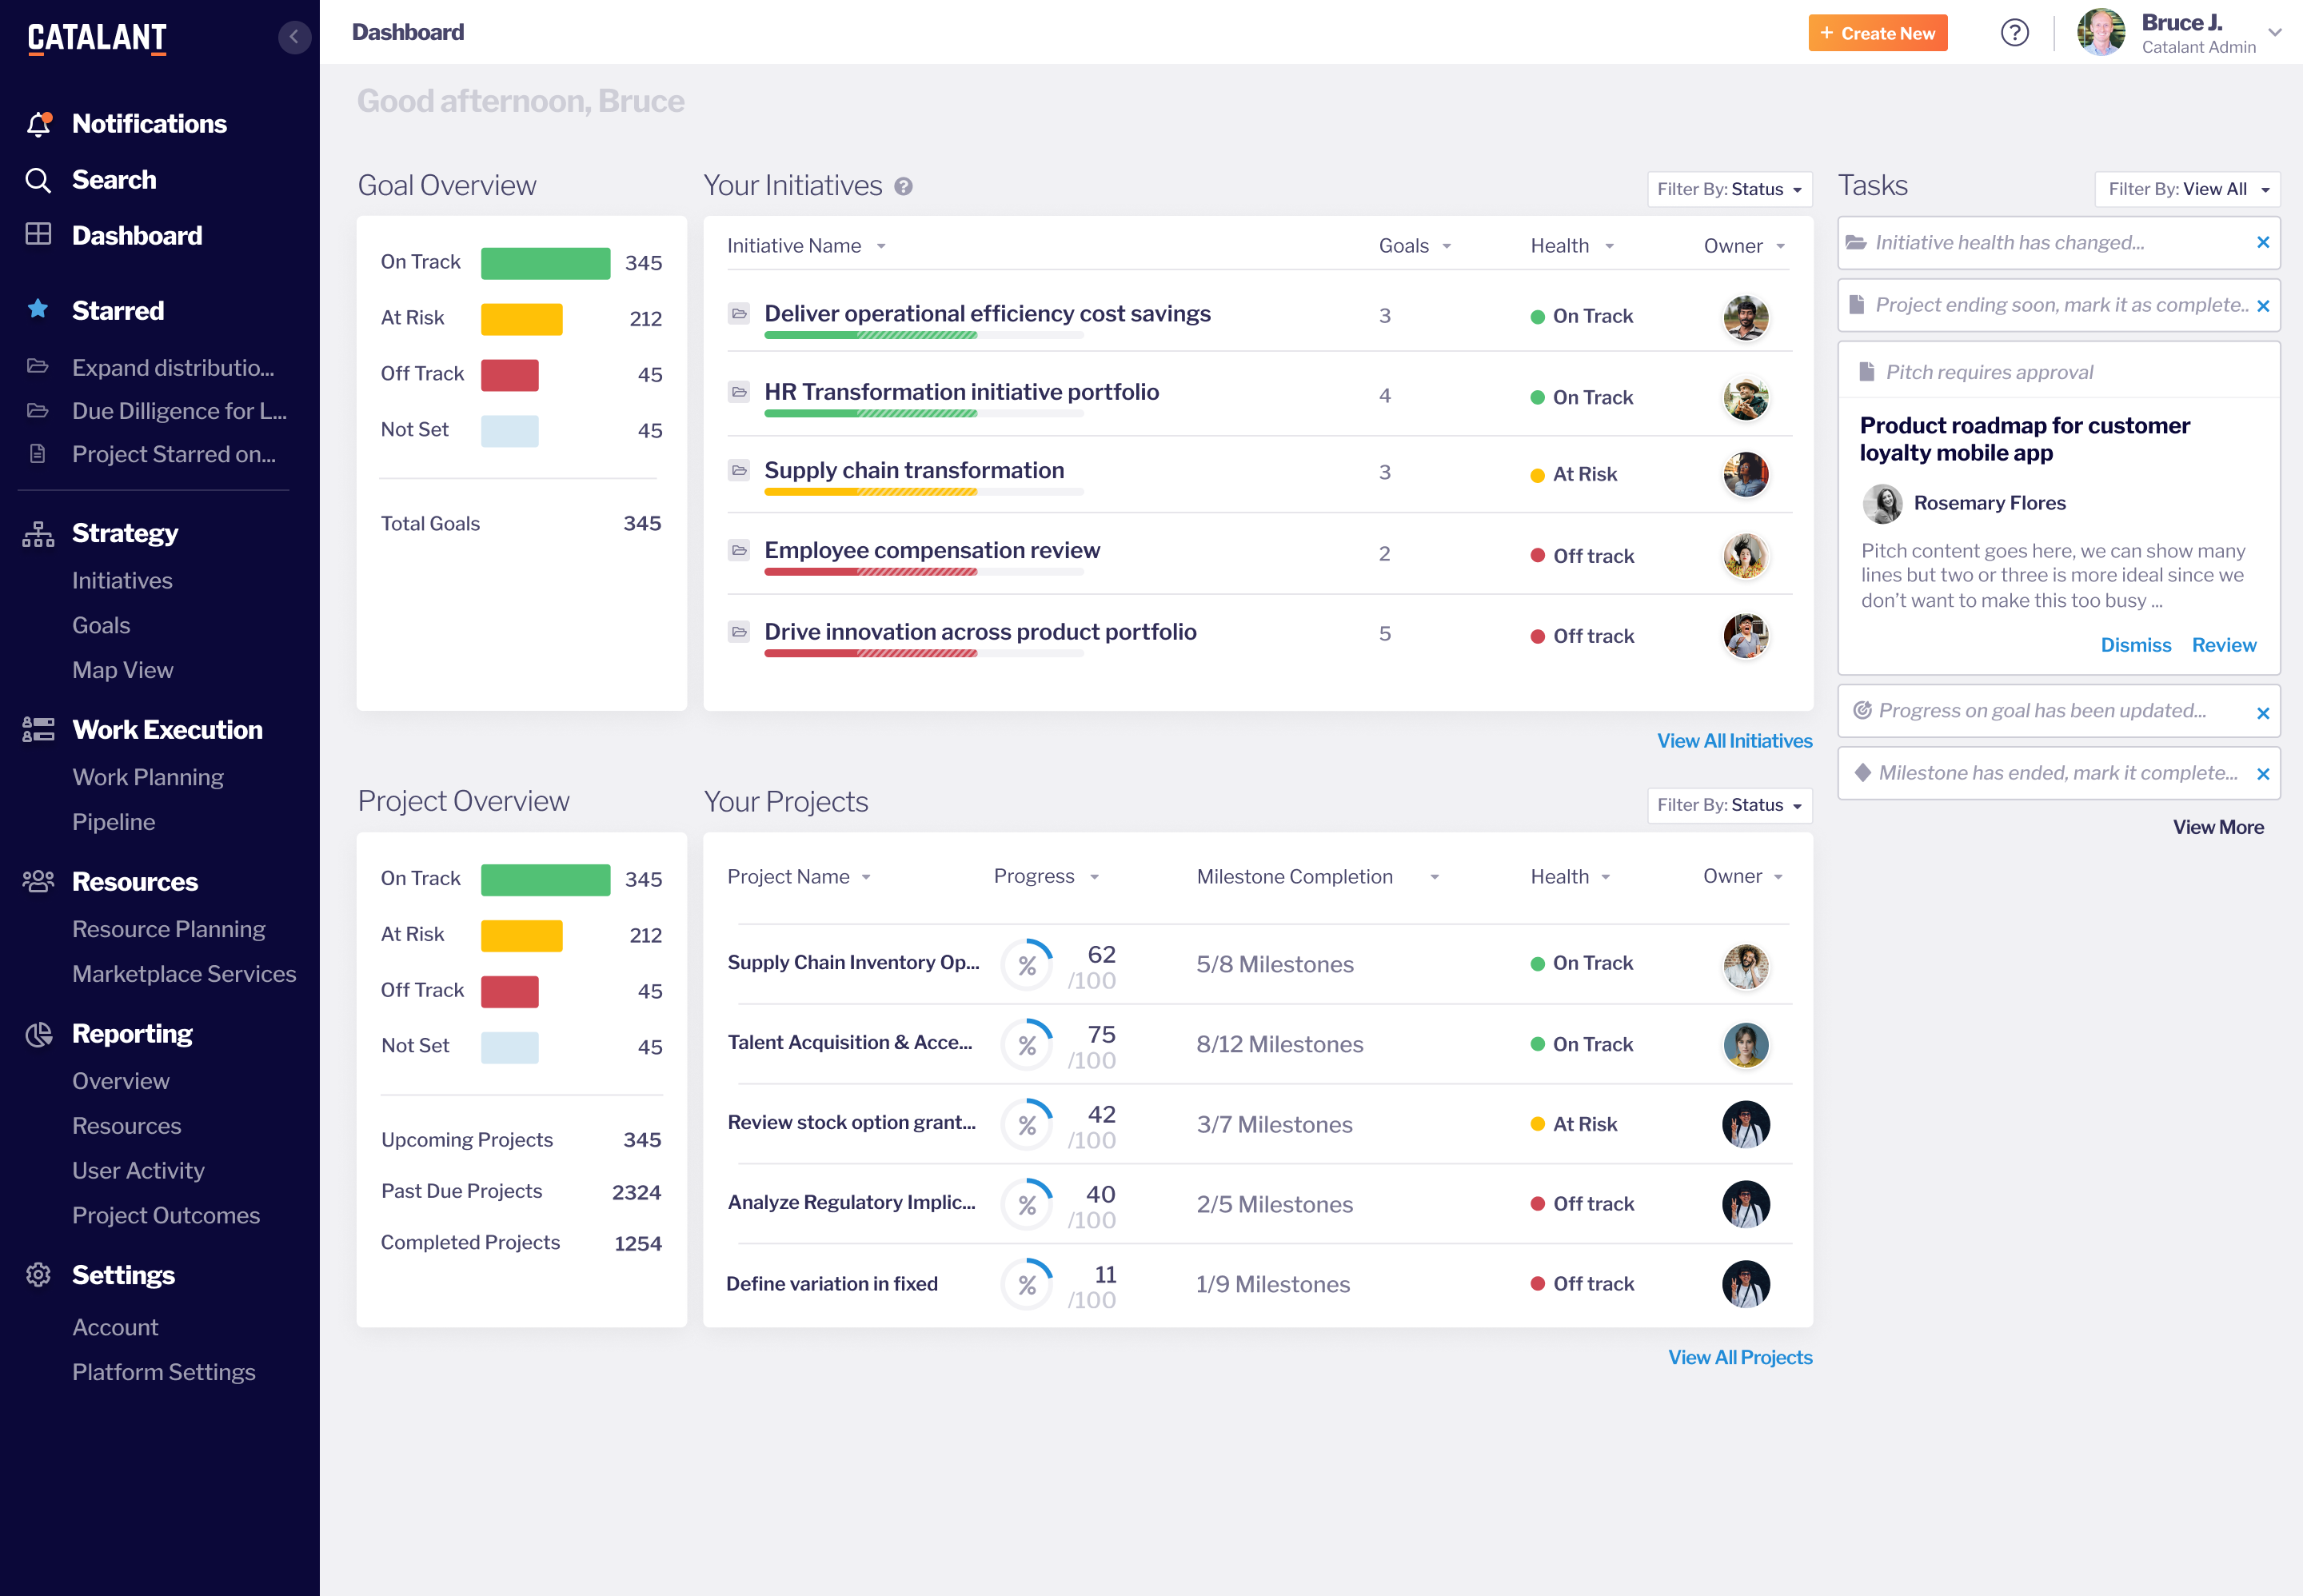
Task: Click the Notifications bell icon
Action: tap(37, 122)
